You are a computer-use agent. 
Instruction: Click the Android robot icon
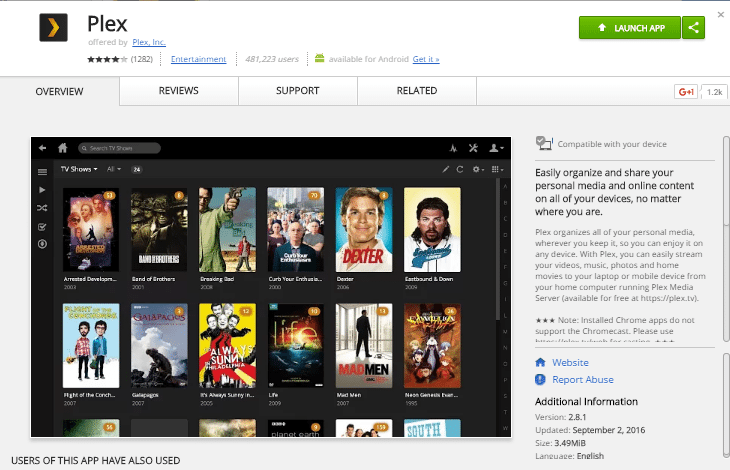(x=319, y=58)
